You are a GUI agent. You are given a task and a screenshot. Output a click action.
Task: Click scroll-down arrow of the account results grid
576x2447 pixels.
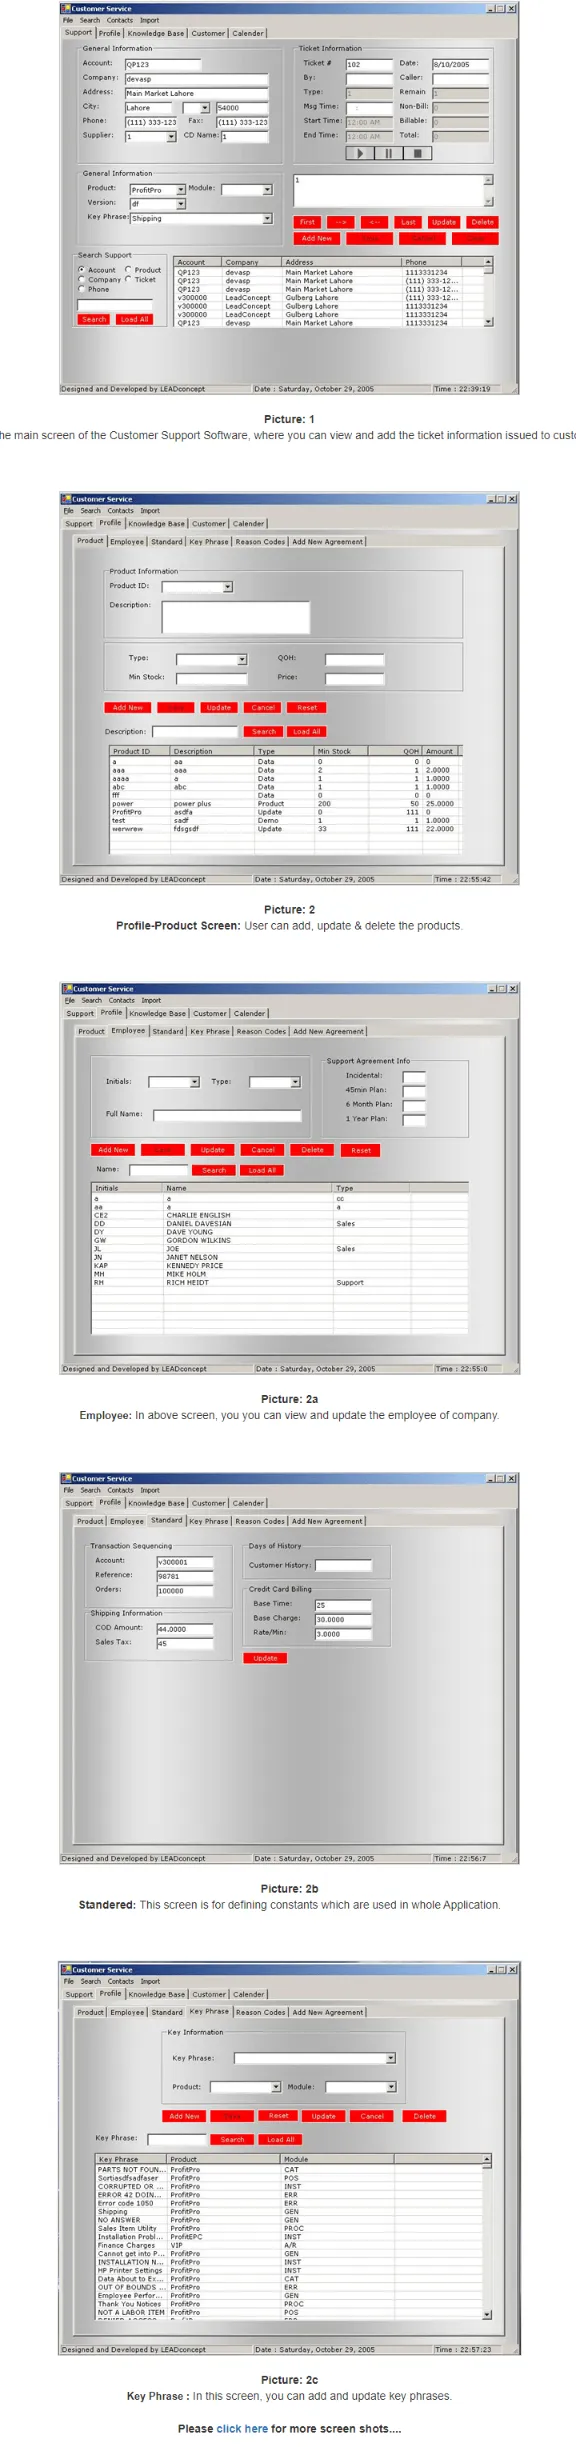pos(488,322)
